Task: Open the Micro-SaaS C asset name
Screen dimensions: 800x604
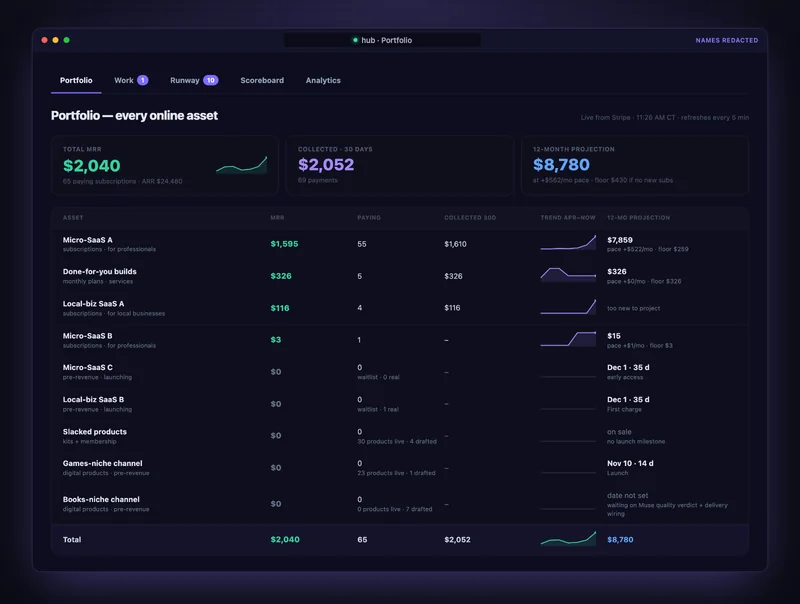Action: tap(88, 367)
